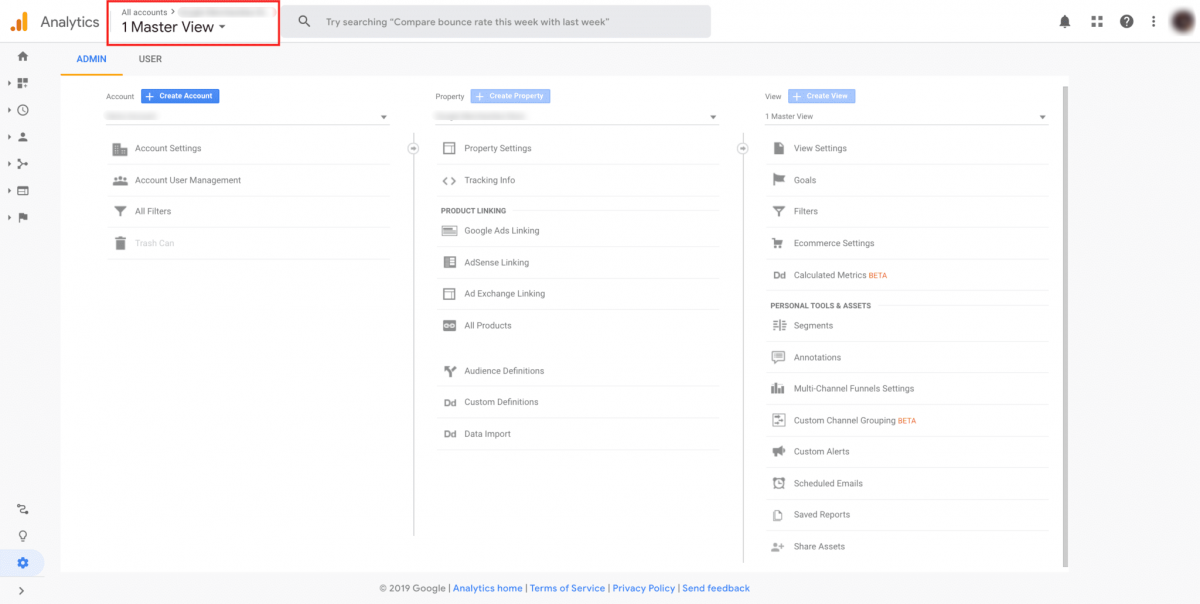
Task: Open the three-dot more options menu
Action: click(1153, 21)
